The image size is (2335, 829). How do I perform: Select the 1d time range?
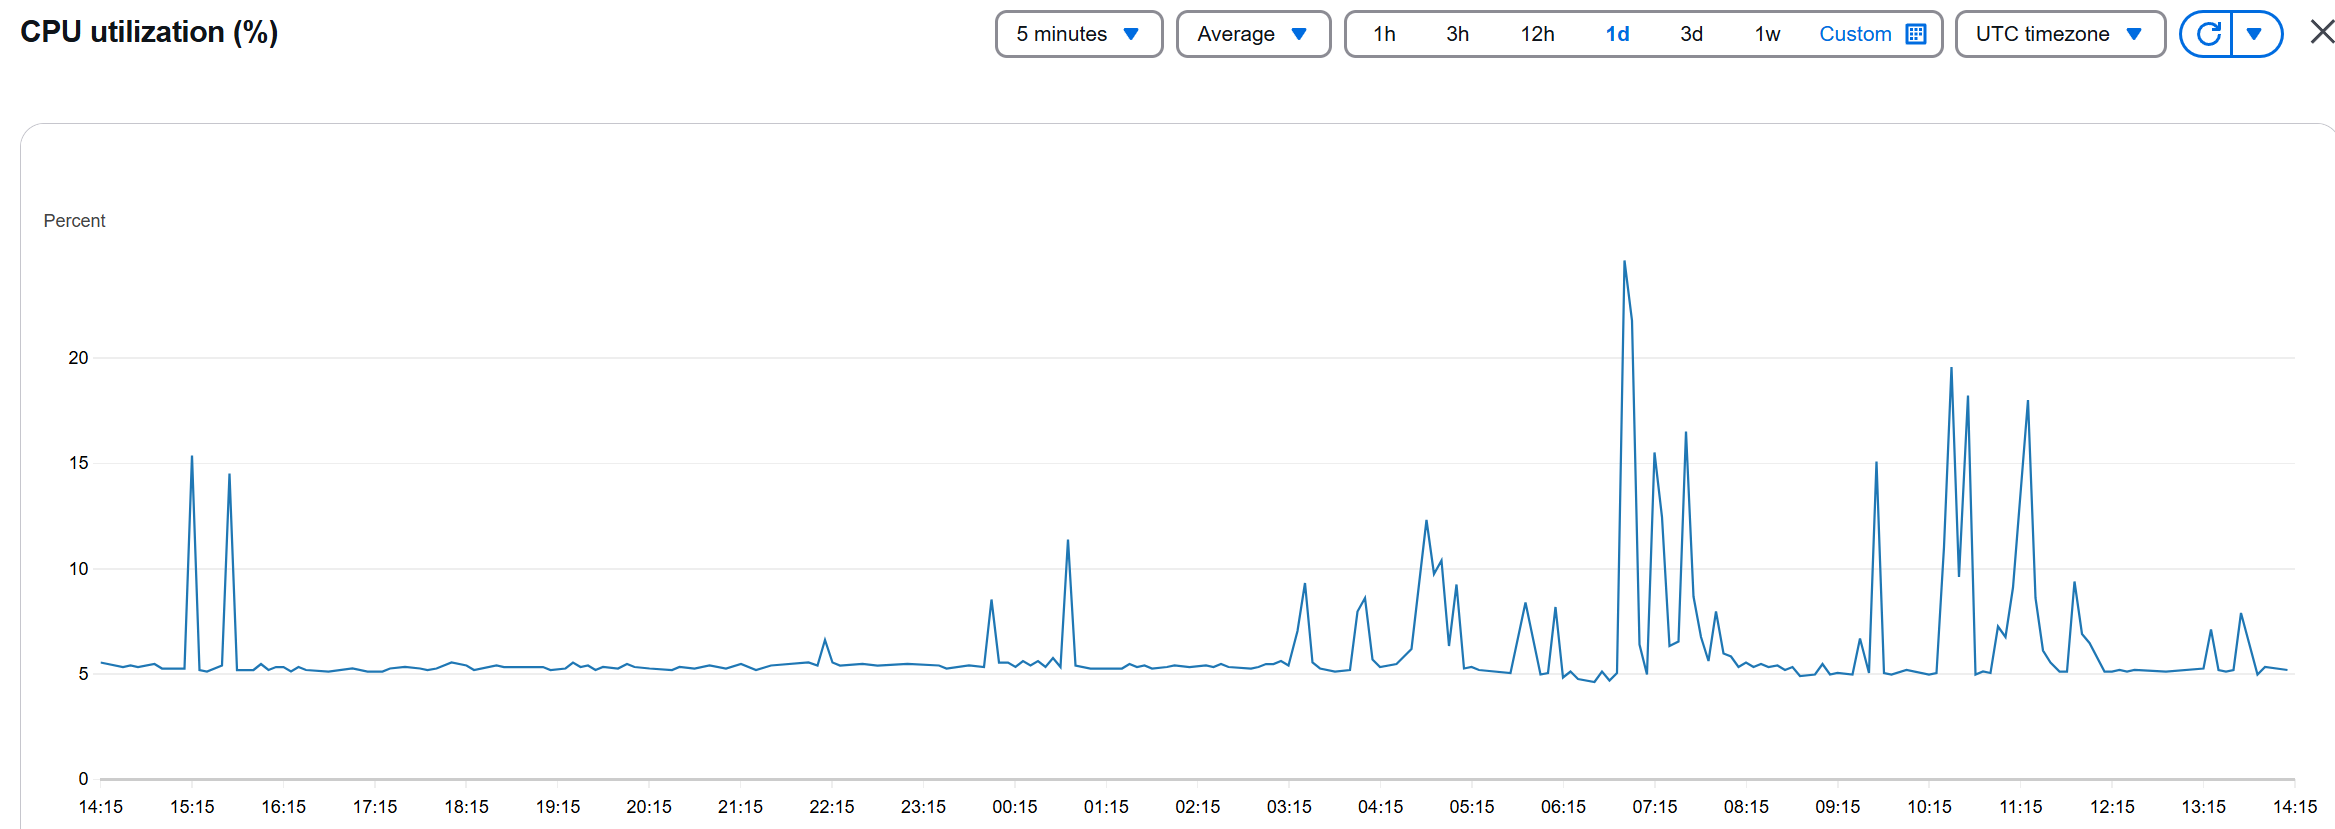point(1617,34)
